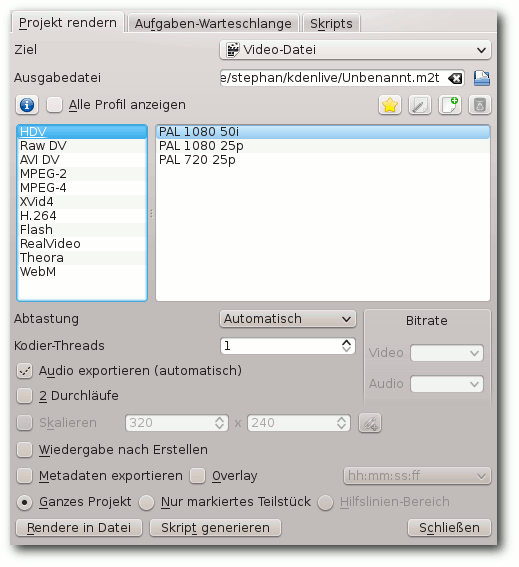This screenshot has width=519, height=567.
Task: Click the icon button next to scale height
Action: (370, 423)
